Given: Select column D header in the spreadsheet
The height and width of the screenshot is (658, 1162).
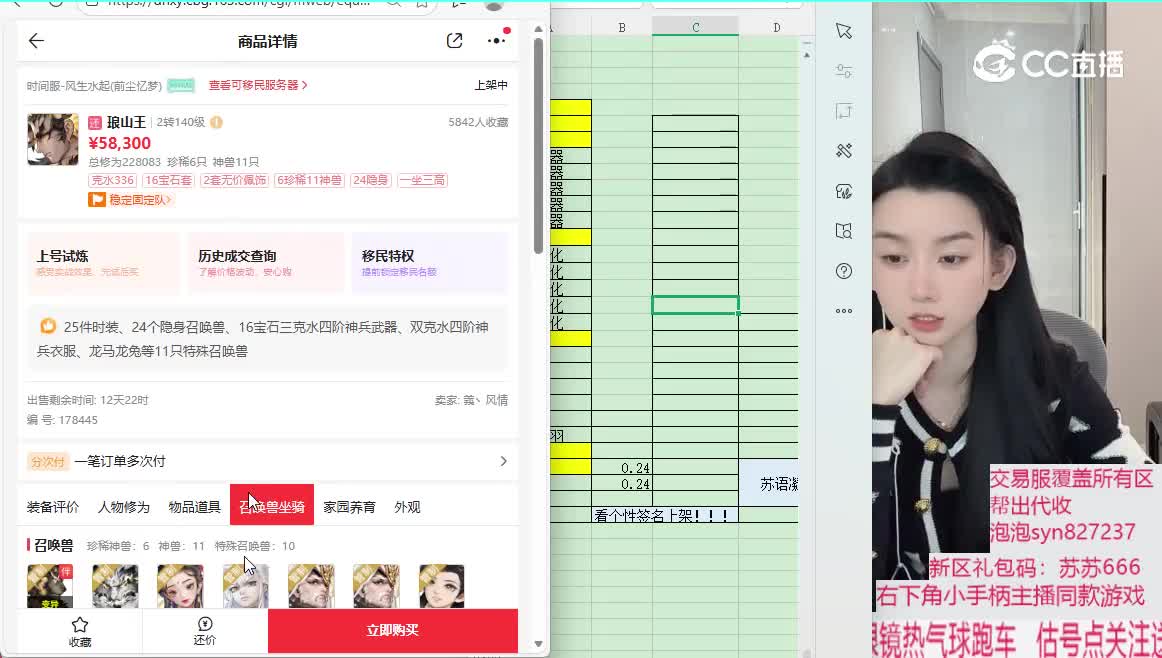Looking at the screenshot, I should click(x=776, y=27).
